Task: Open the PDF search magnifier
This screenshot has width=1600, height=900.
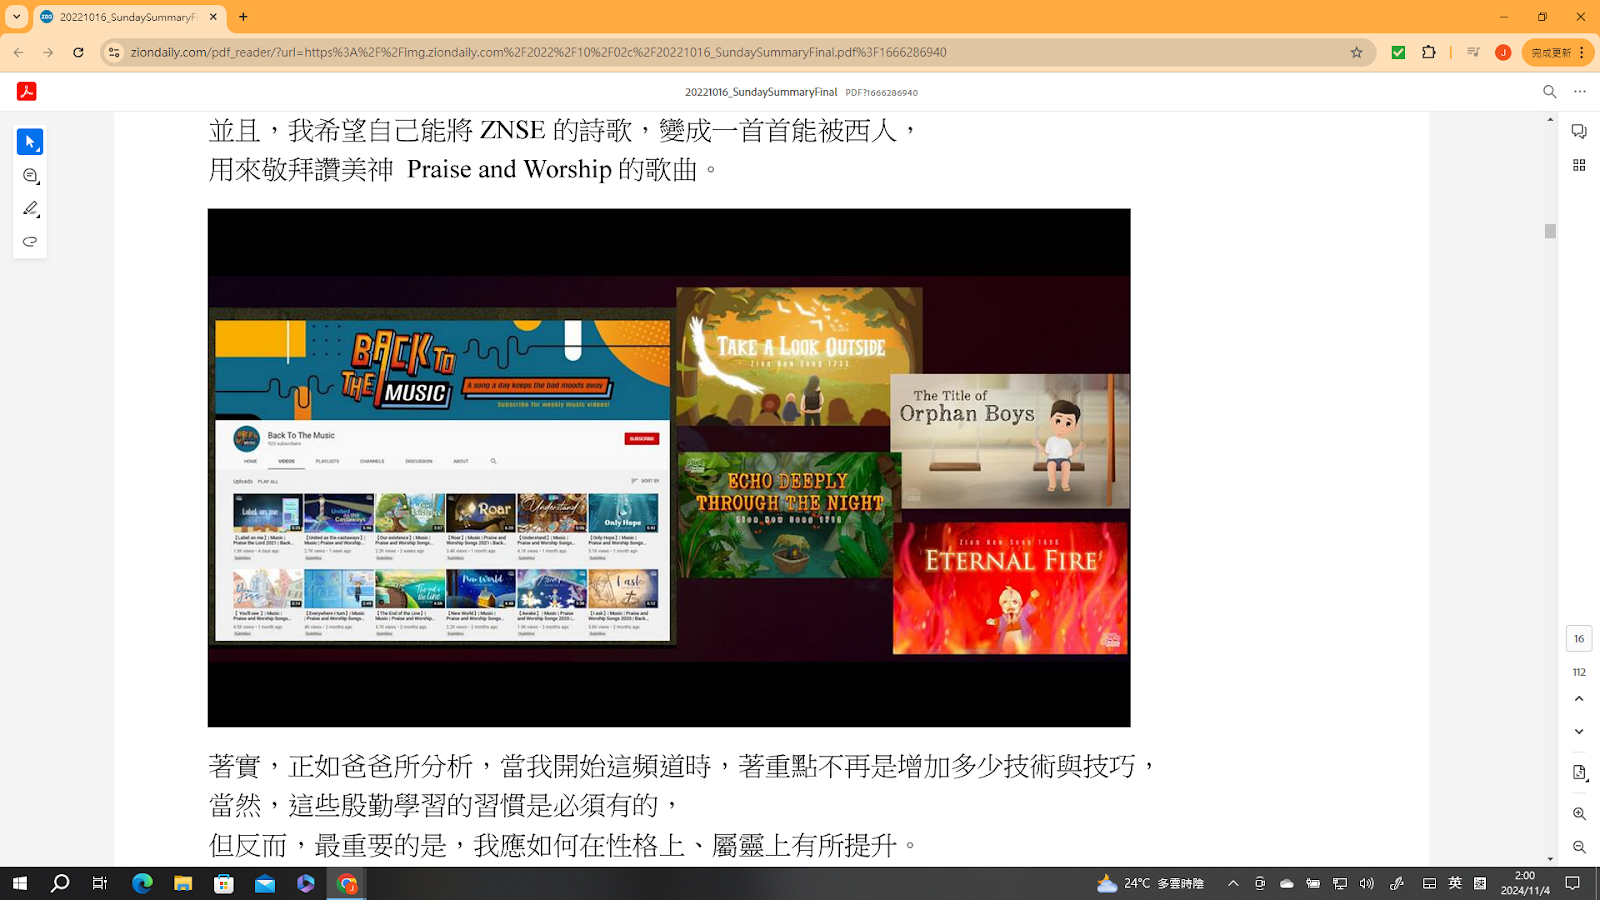Action: pos(1550,92)
